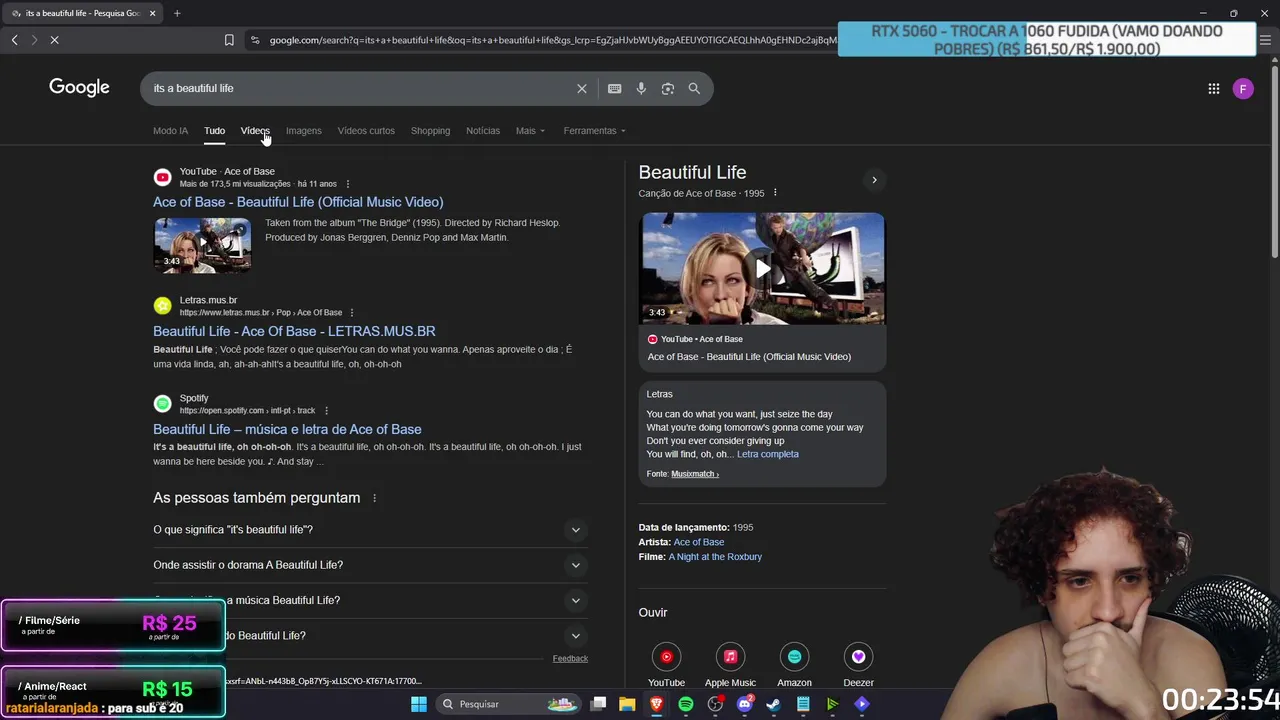
Task: Switch to the 'Imagens' tab
Action: (303, 131)
